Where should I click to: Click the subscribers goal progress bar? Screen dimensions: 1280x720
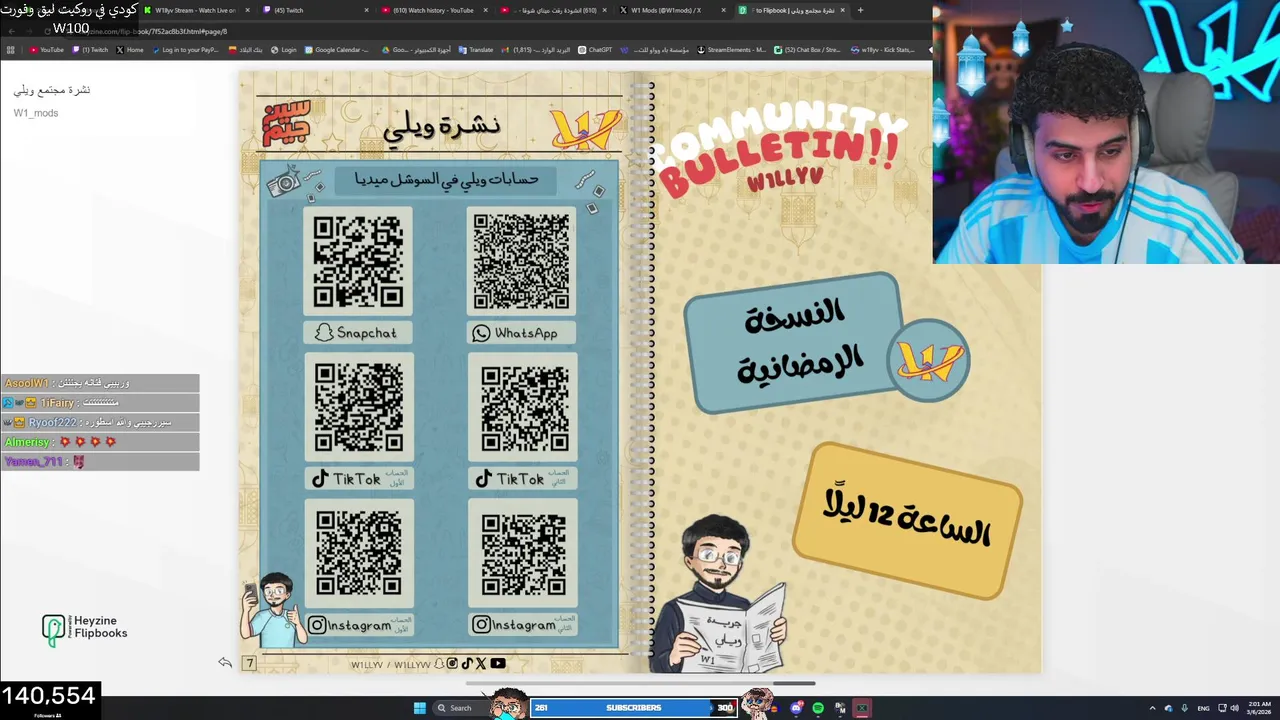633,708
